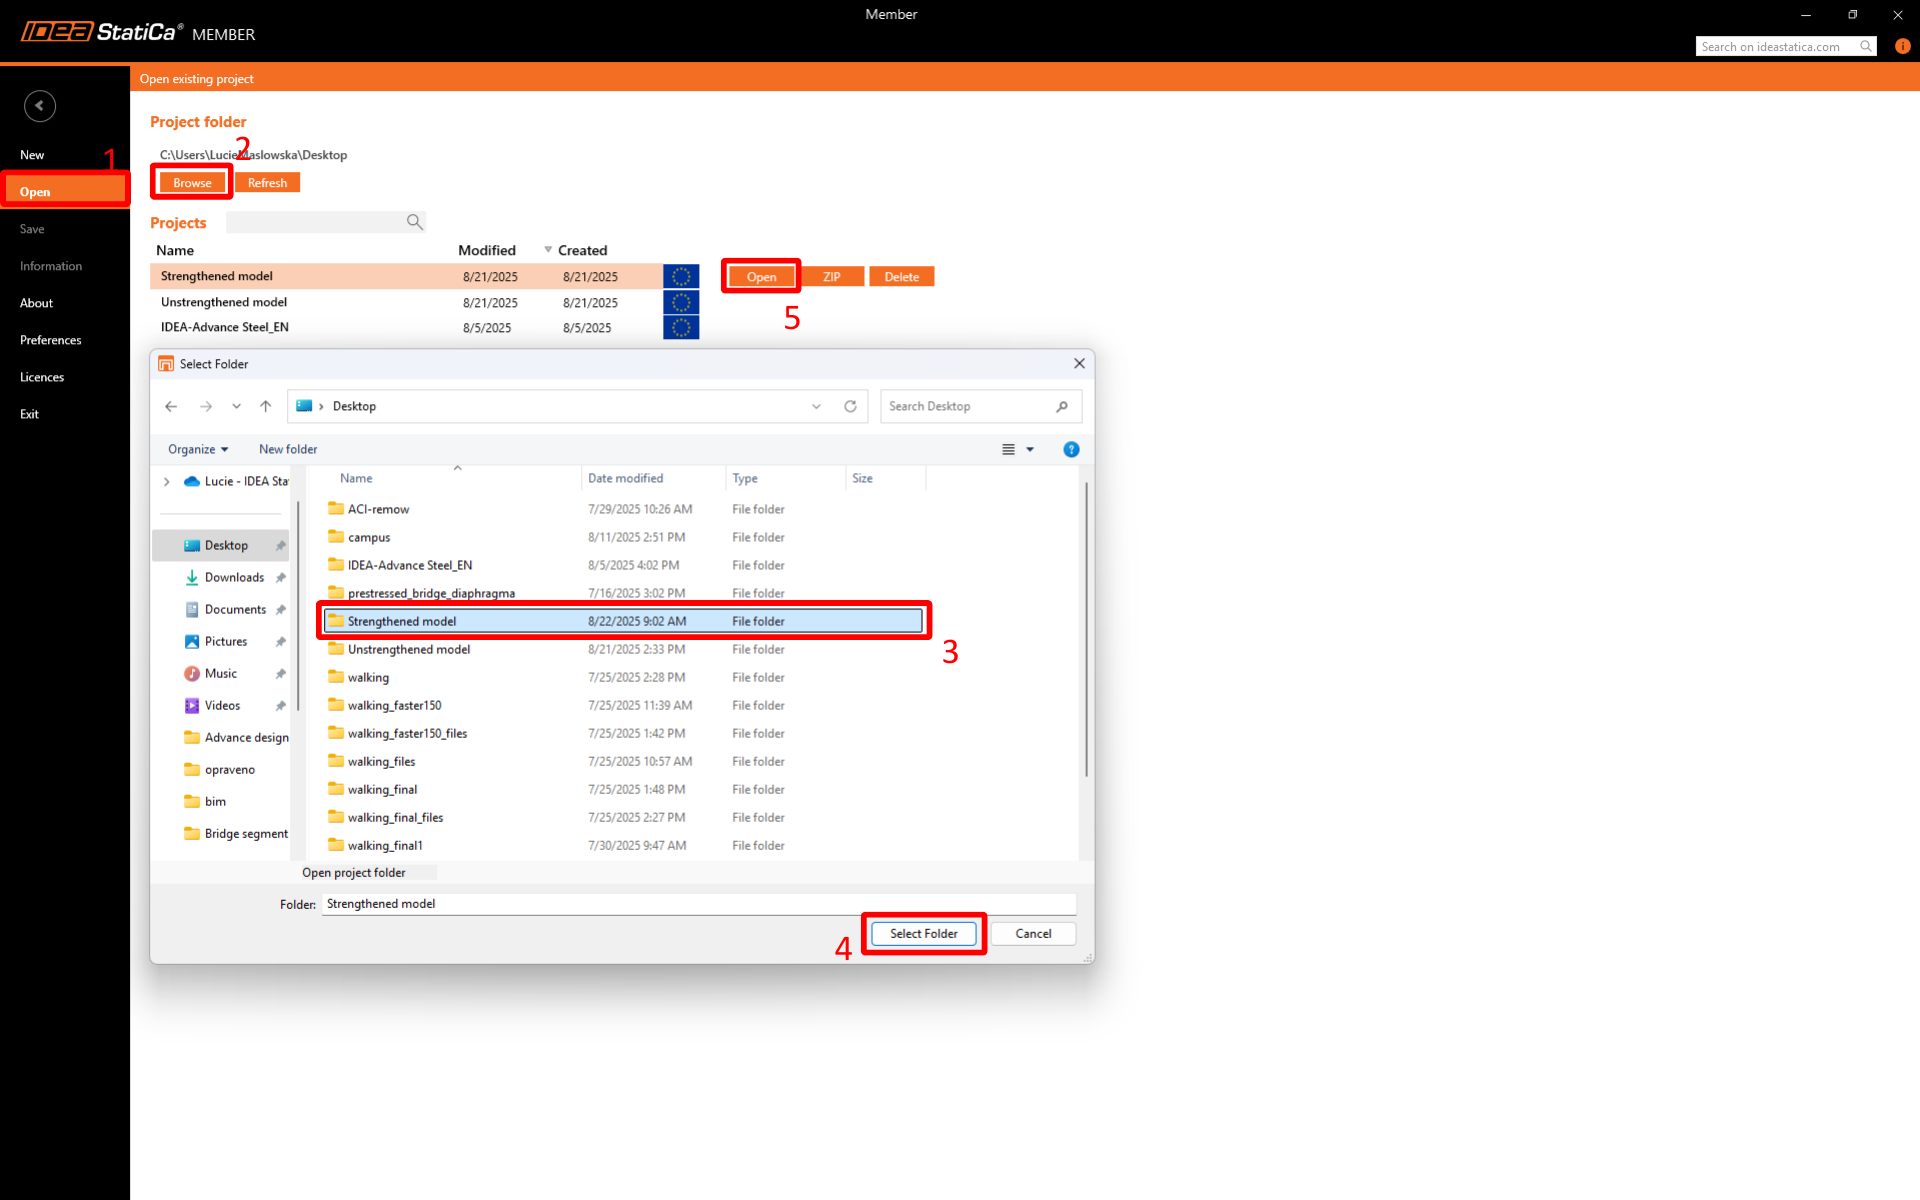This screenshot has height=1200, width=1920.
Task: Click the Search Desktop input field
Action: (x=965, y=406)
